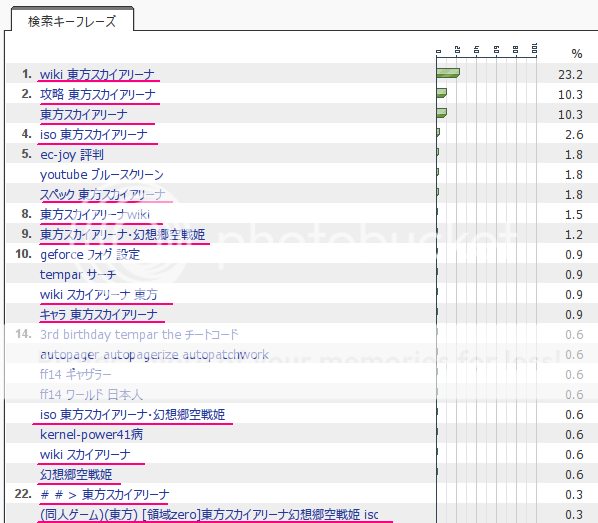Screen dimensions: 598x523
Task: Select the 'ff14 ワールド 日本人' search phrase
Action: point(91,394)
